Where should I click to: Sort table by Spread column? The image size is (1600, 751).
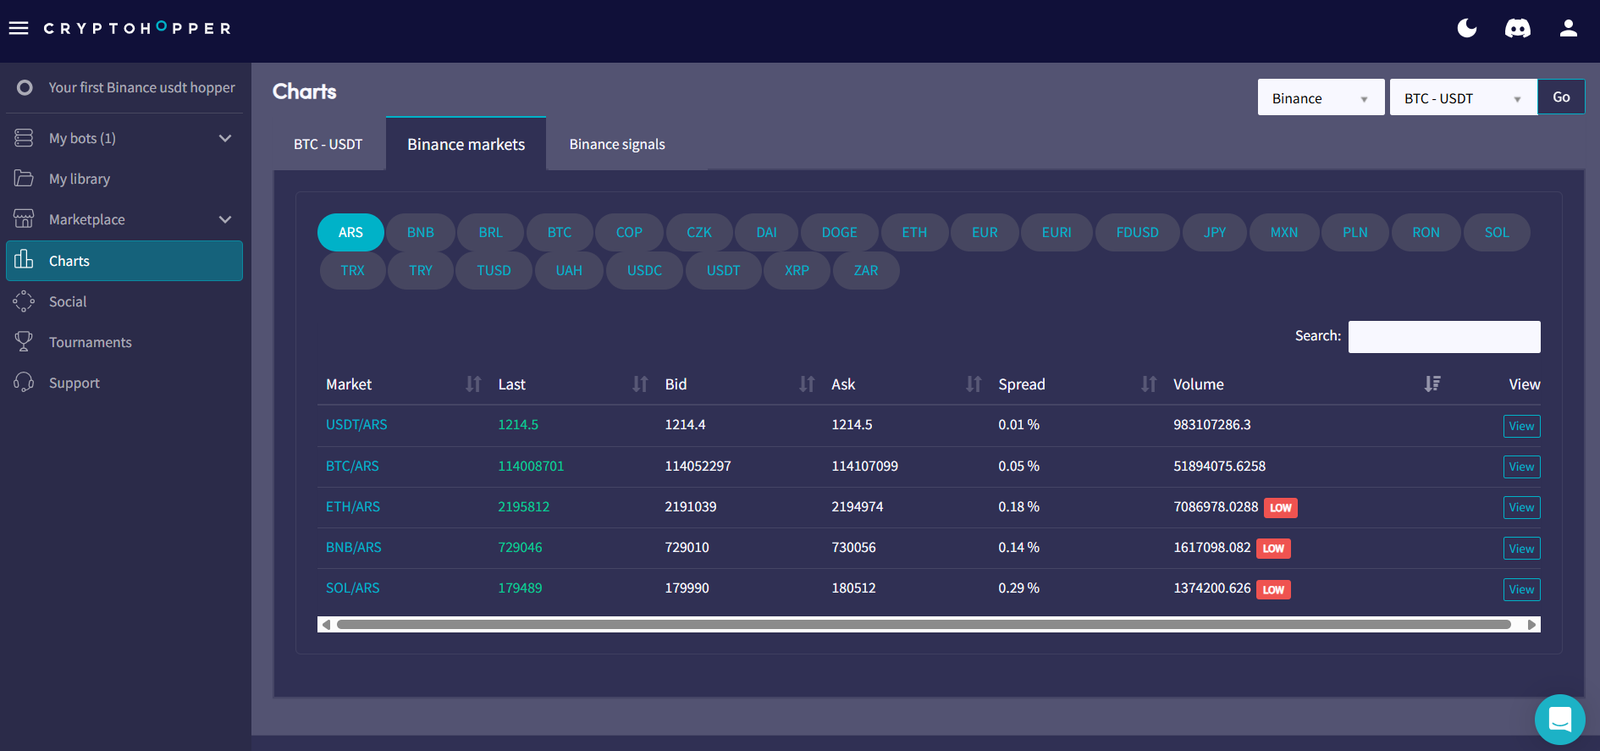(x=1149, y=384)
